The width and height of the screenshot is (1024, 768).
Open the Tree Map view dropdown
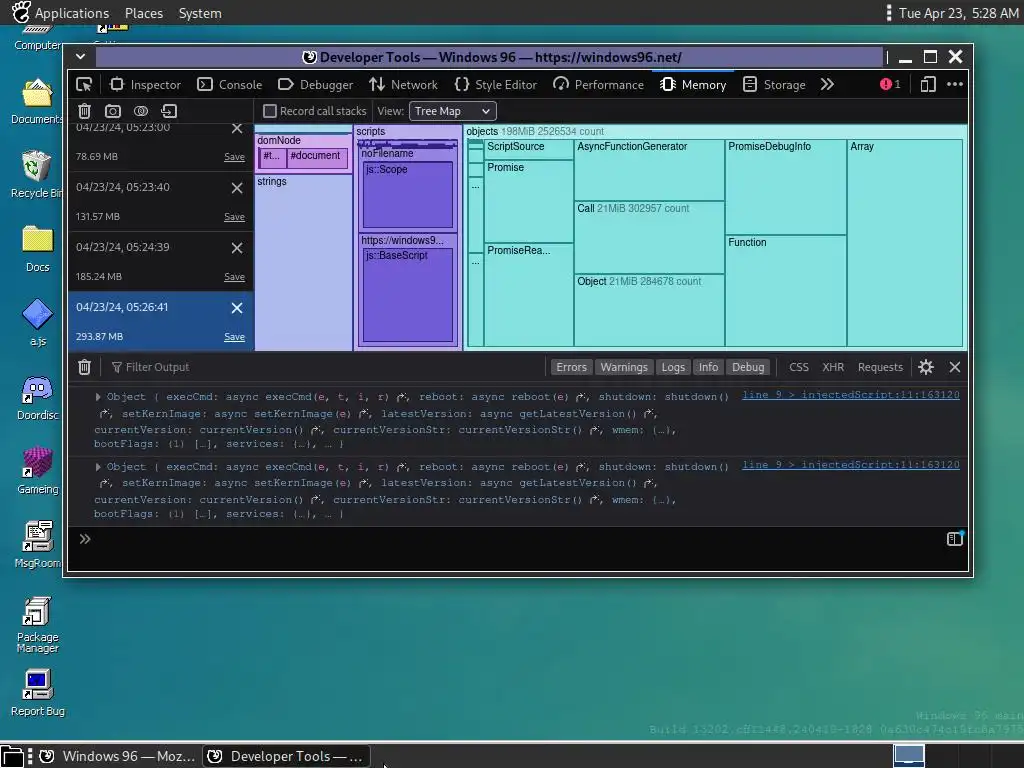(453, 111)
